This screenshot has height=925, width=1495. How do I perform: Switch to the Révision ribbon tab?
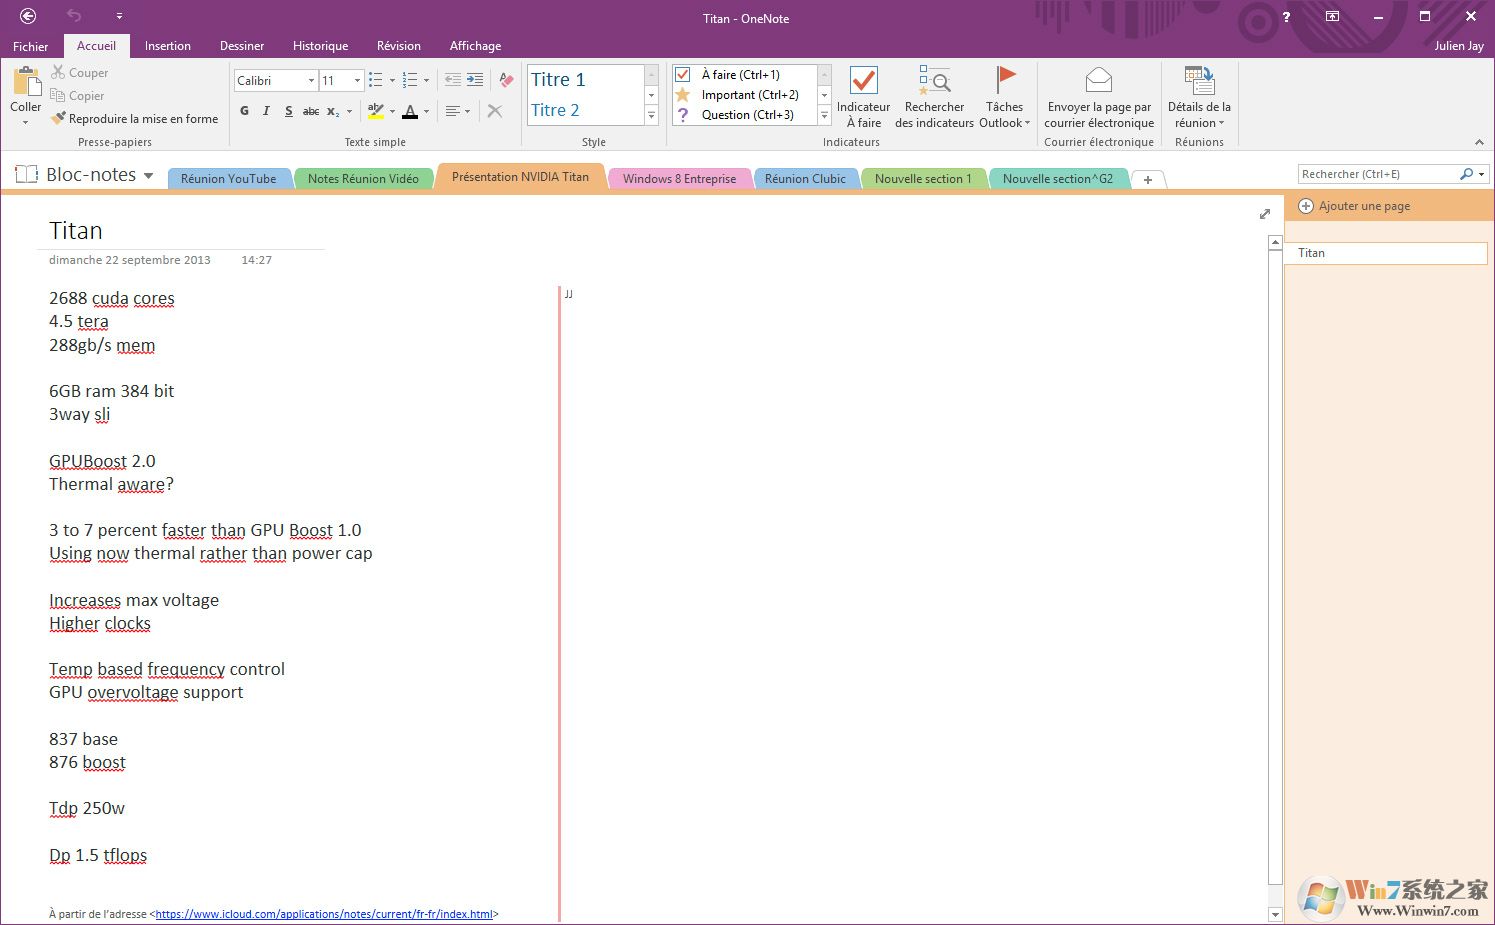point(398,45)
